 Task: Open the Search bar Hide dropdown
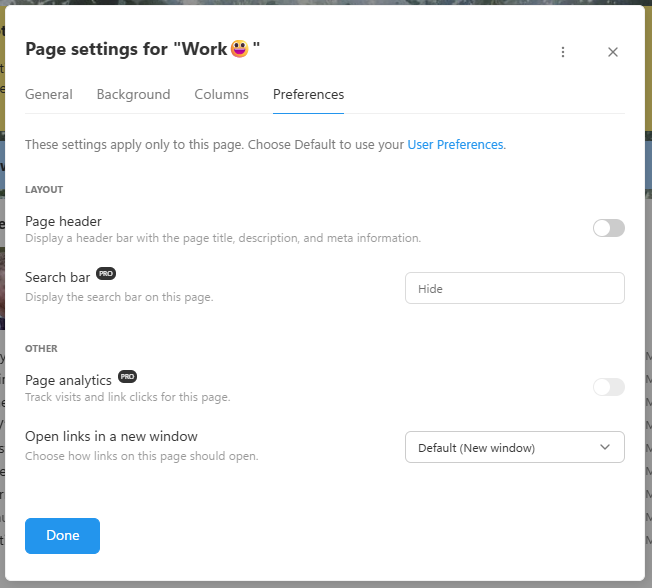[514, 288]
